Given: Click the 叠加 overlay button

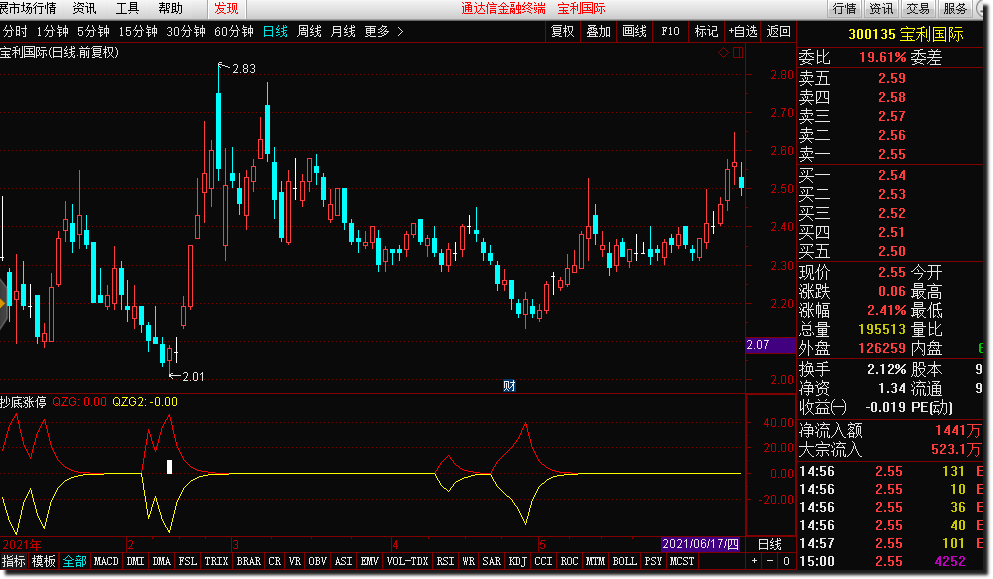Looking at the screenshot, I should [x=598, y=32].
